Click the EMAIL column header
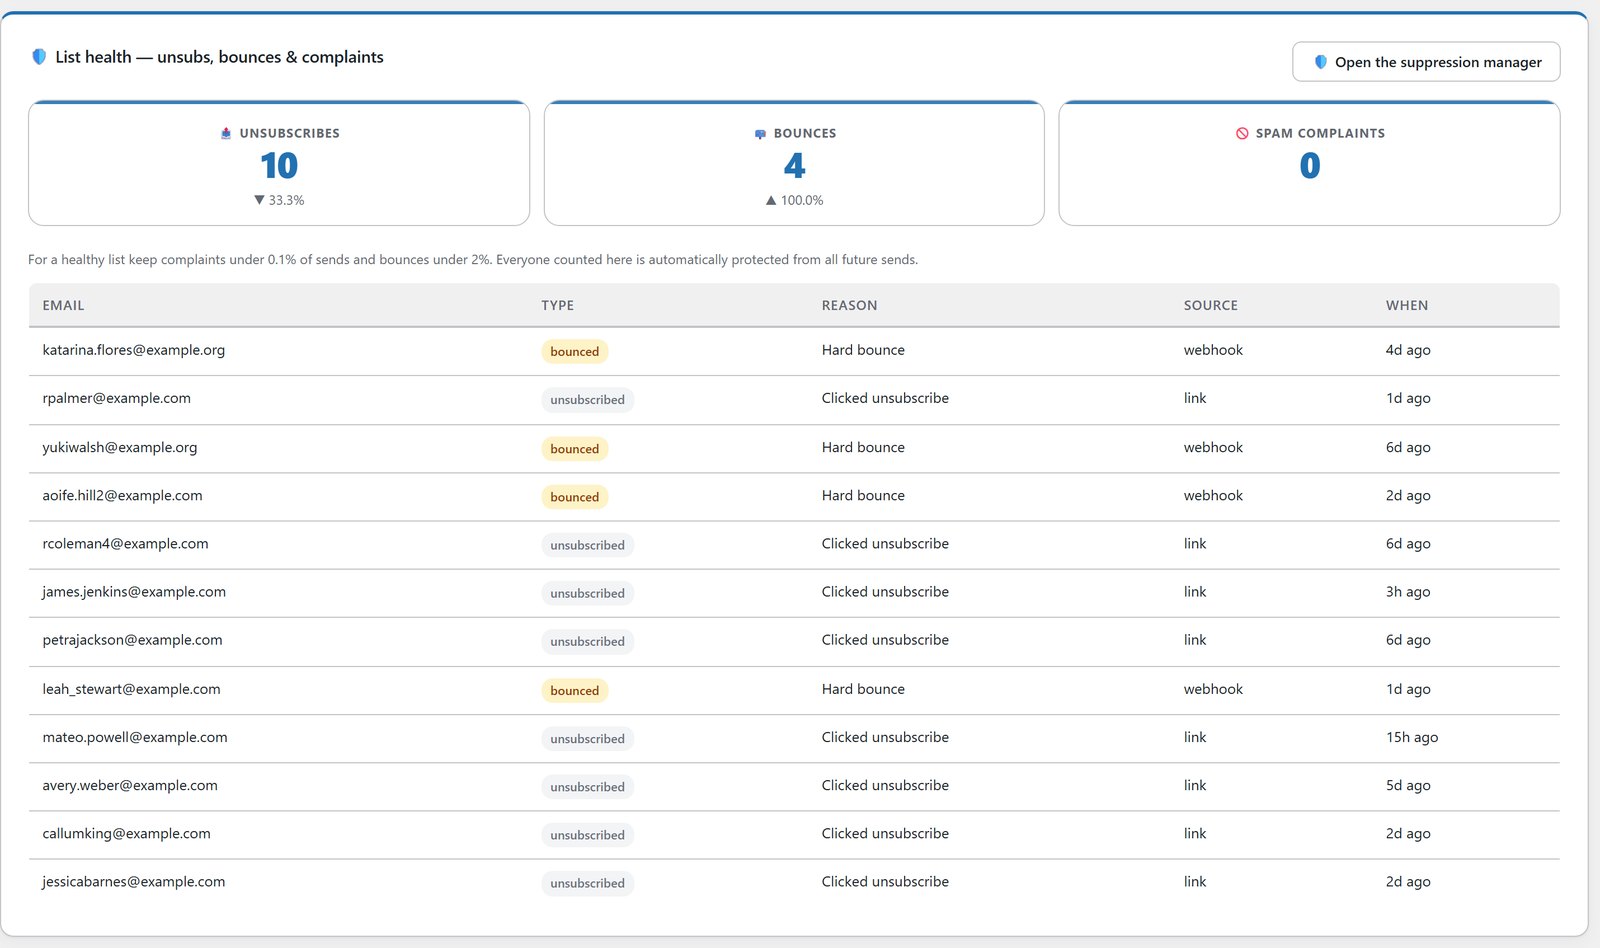 63,305
